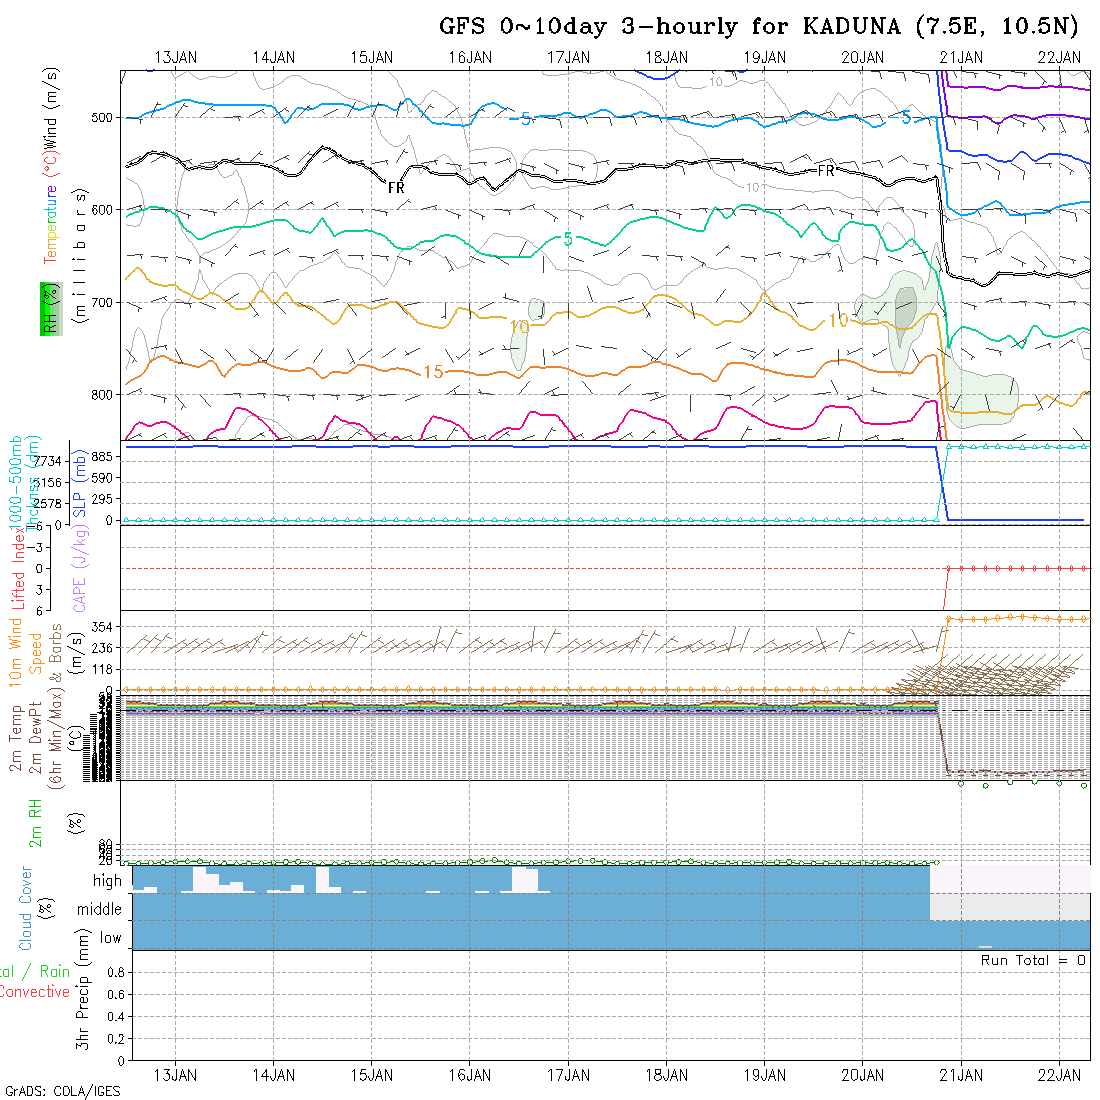Click the 2m RH axis title
Screen dimensions: 1100x1100
pos(35,822)
